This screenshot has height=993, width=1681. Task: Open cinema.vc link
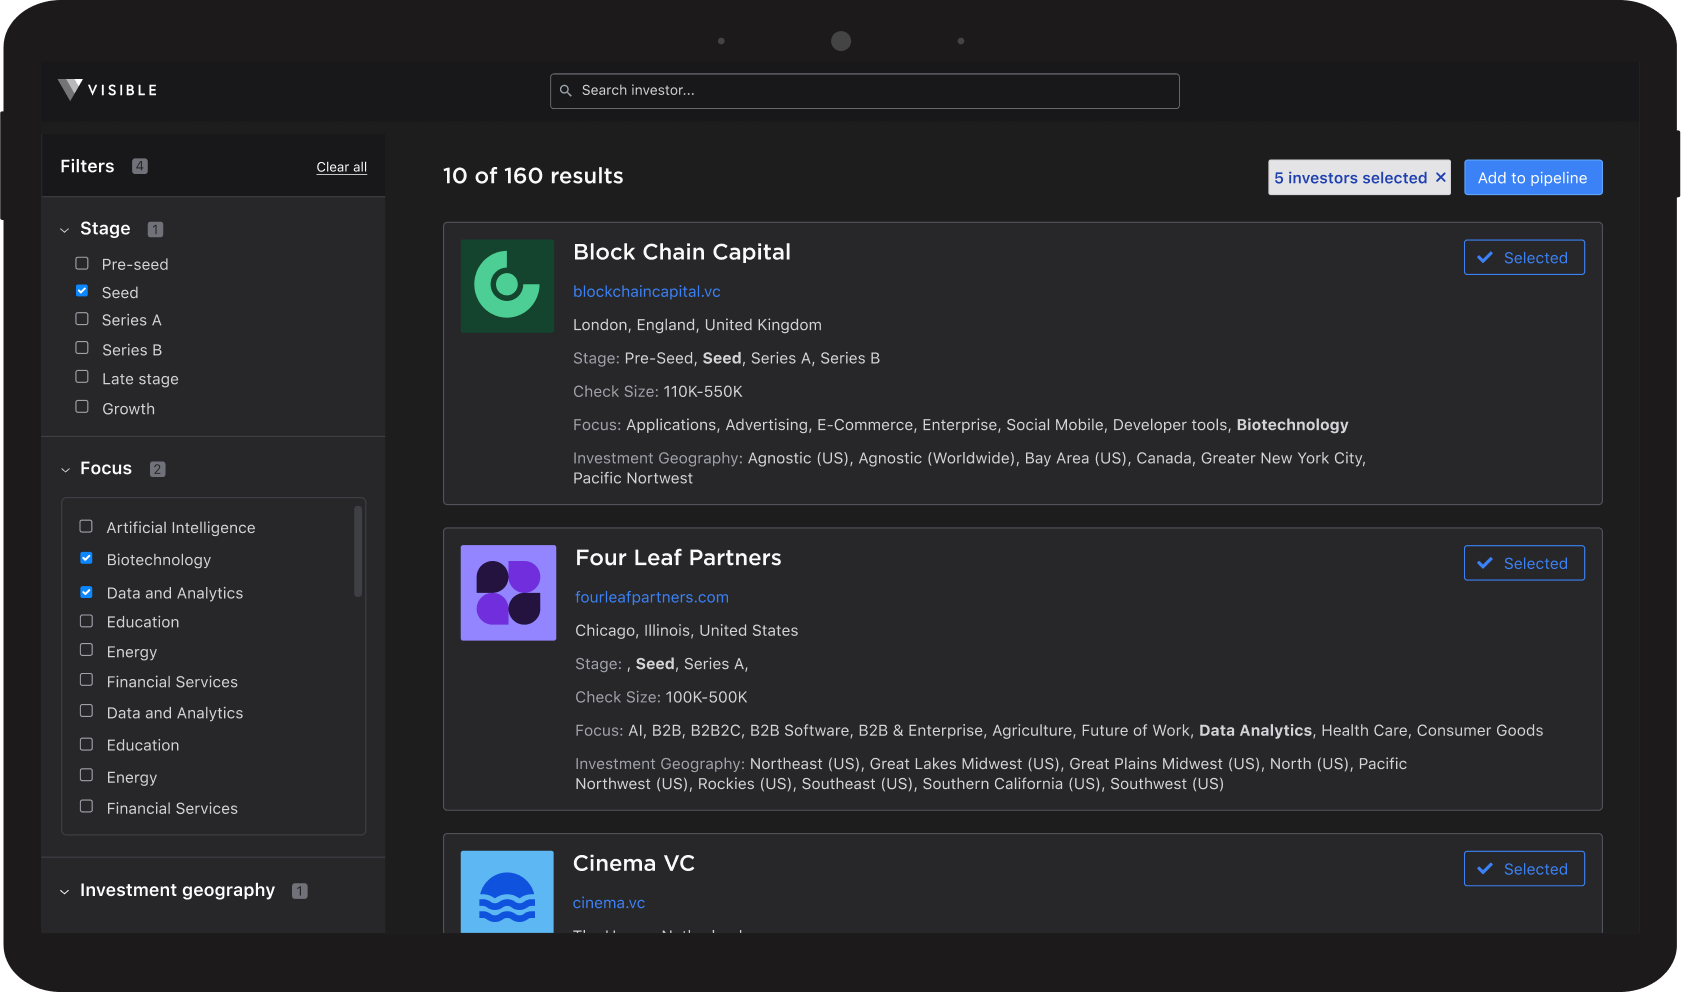pyautogui.click(x=609, y=903)
